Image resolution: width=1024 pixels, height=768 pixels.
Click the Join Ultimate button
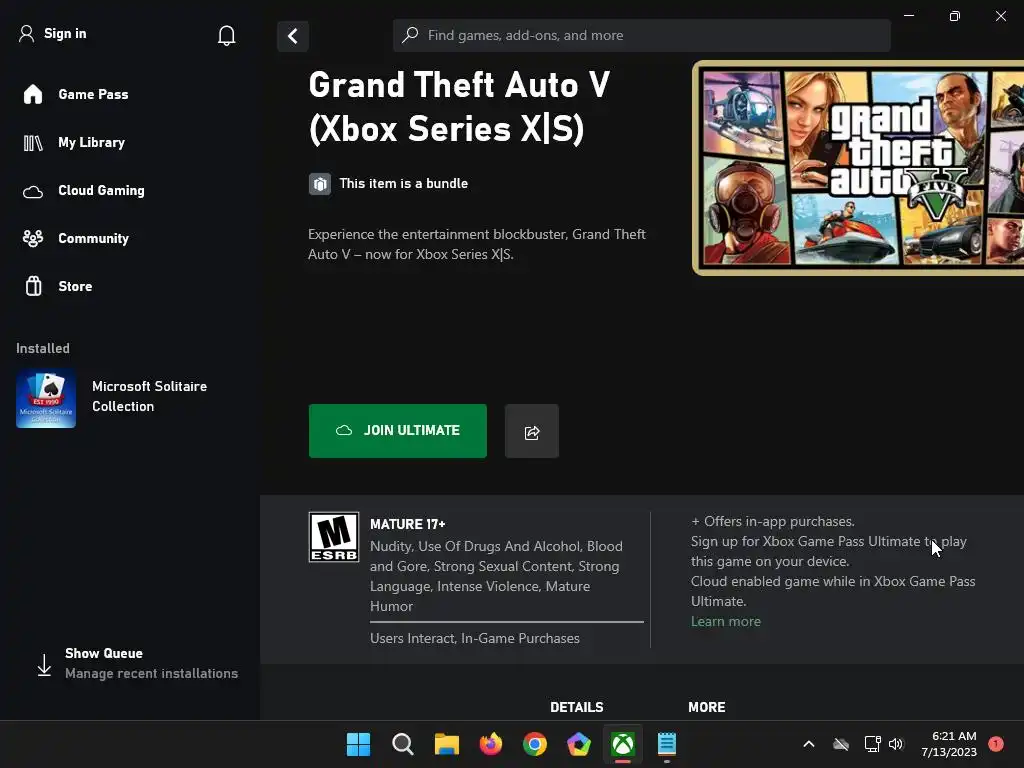click(x=398, y=431)
